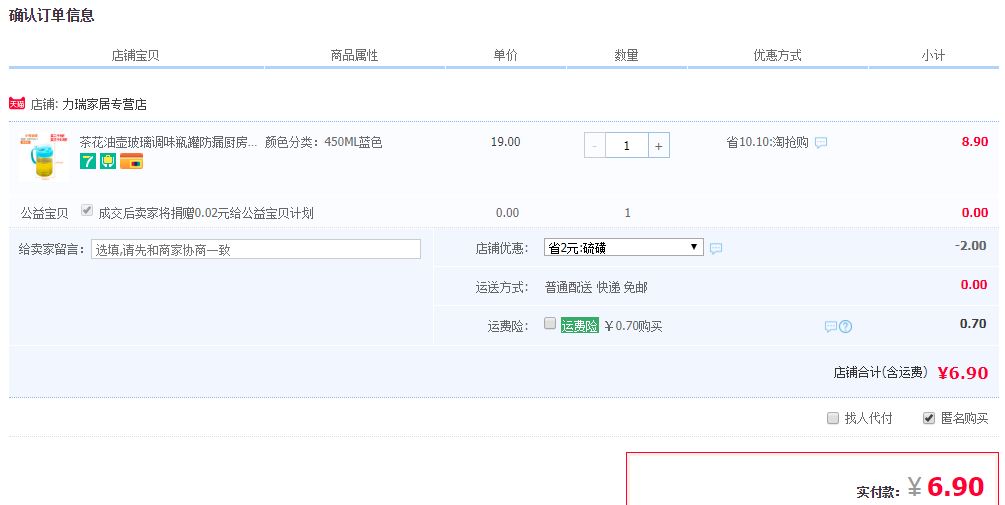Viewport: 1005px width, 505px height.
Task: Open the 店铺优惠 省2元 dropdown
Action: coord(624,247)
